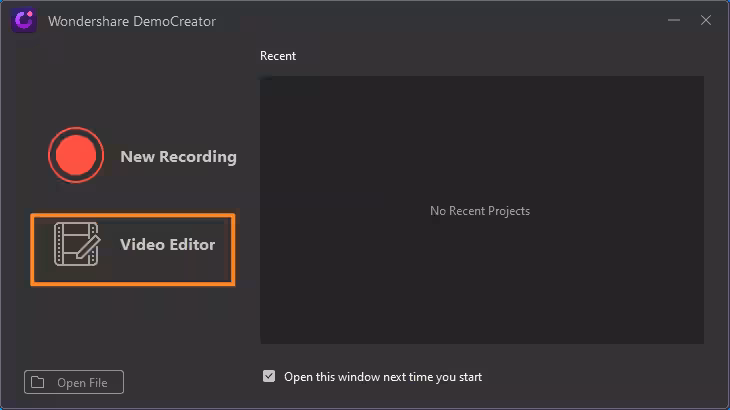
Task: Click the 'No Recent Projects' message
Action: click(x=480, y=211)
